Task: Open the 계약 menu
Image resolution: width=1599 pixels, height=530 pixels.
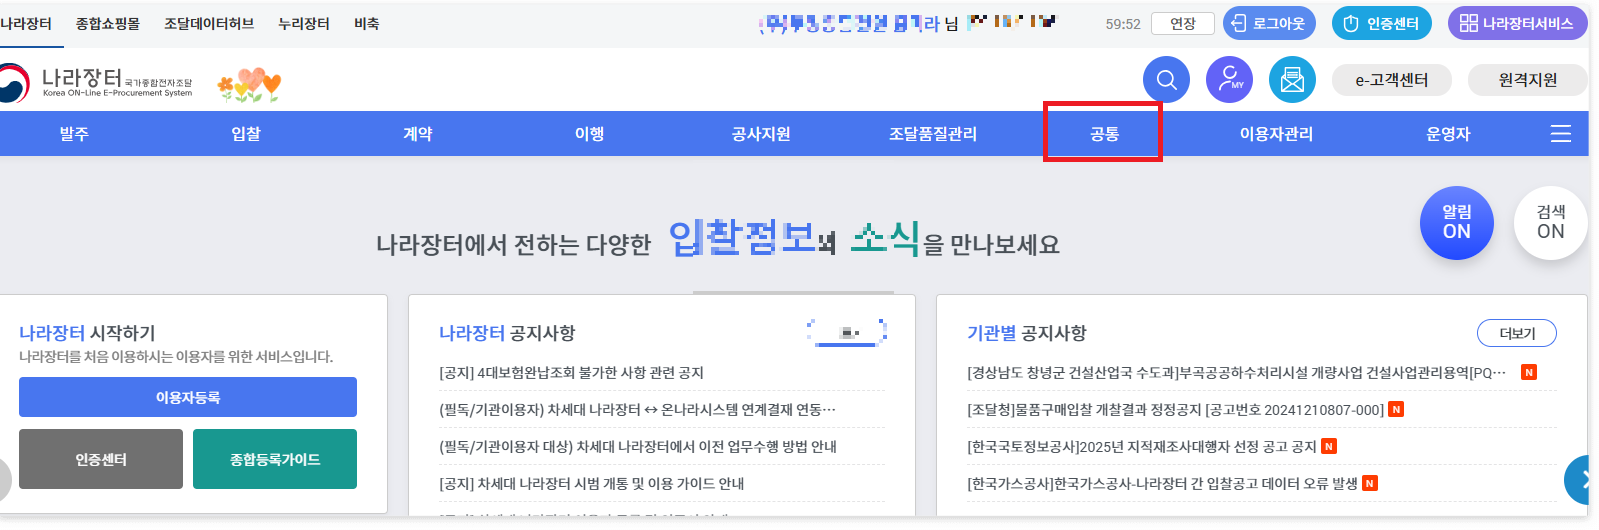Action: tap(418, 134)
